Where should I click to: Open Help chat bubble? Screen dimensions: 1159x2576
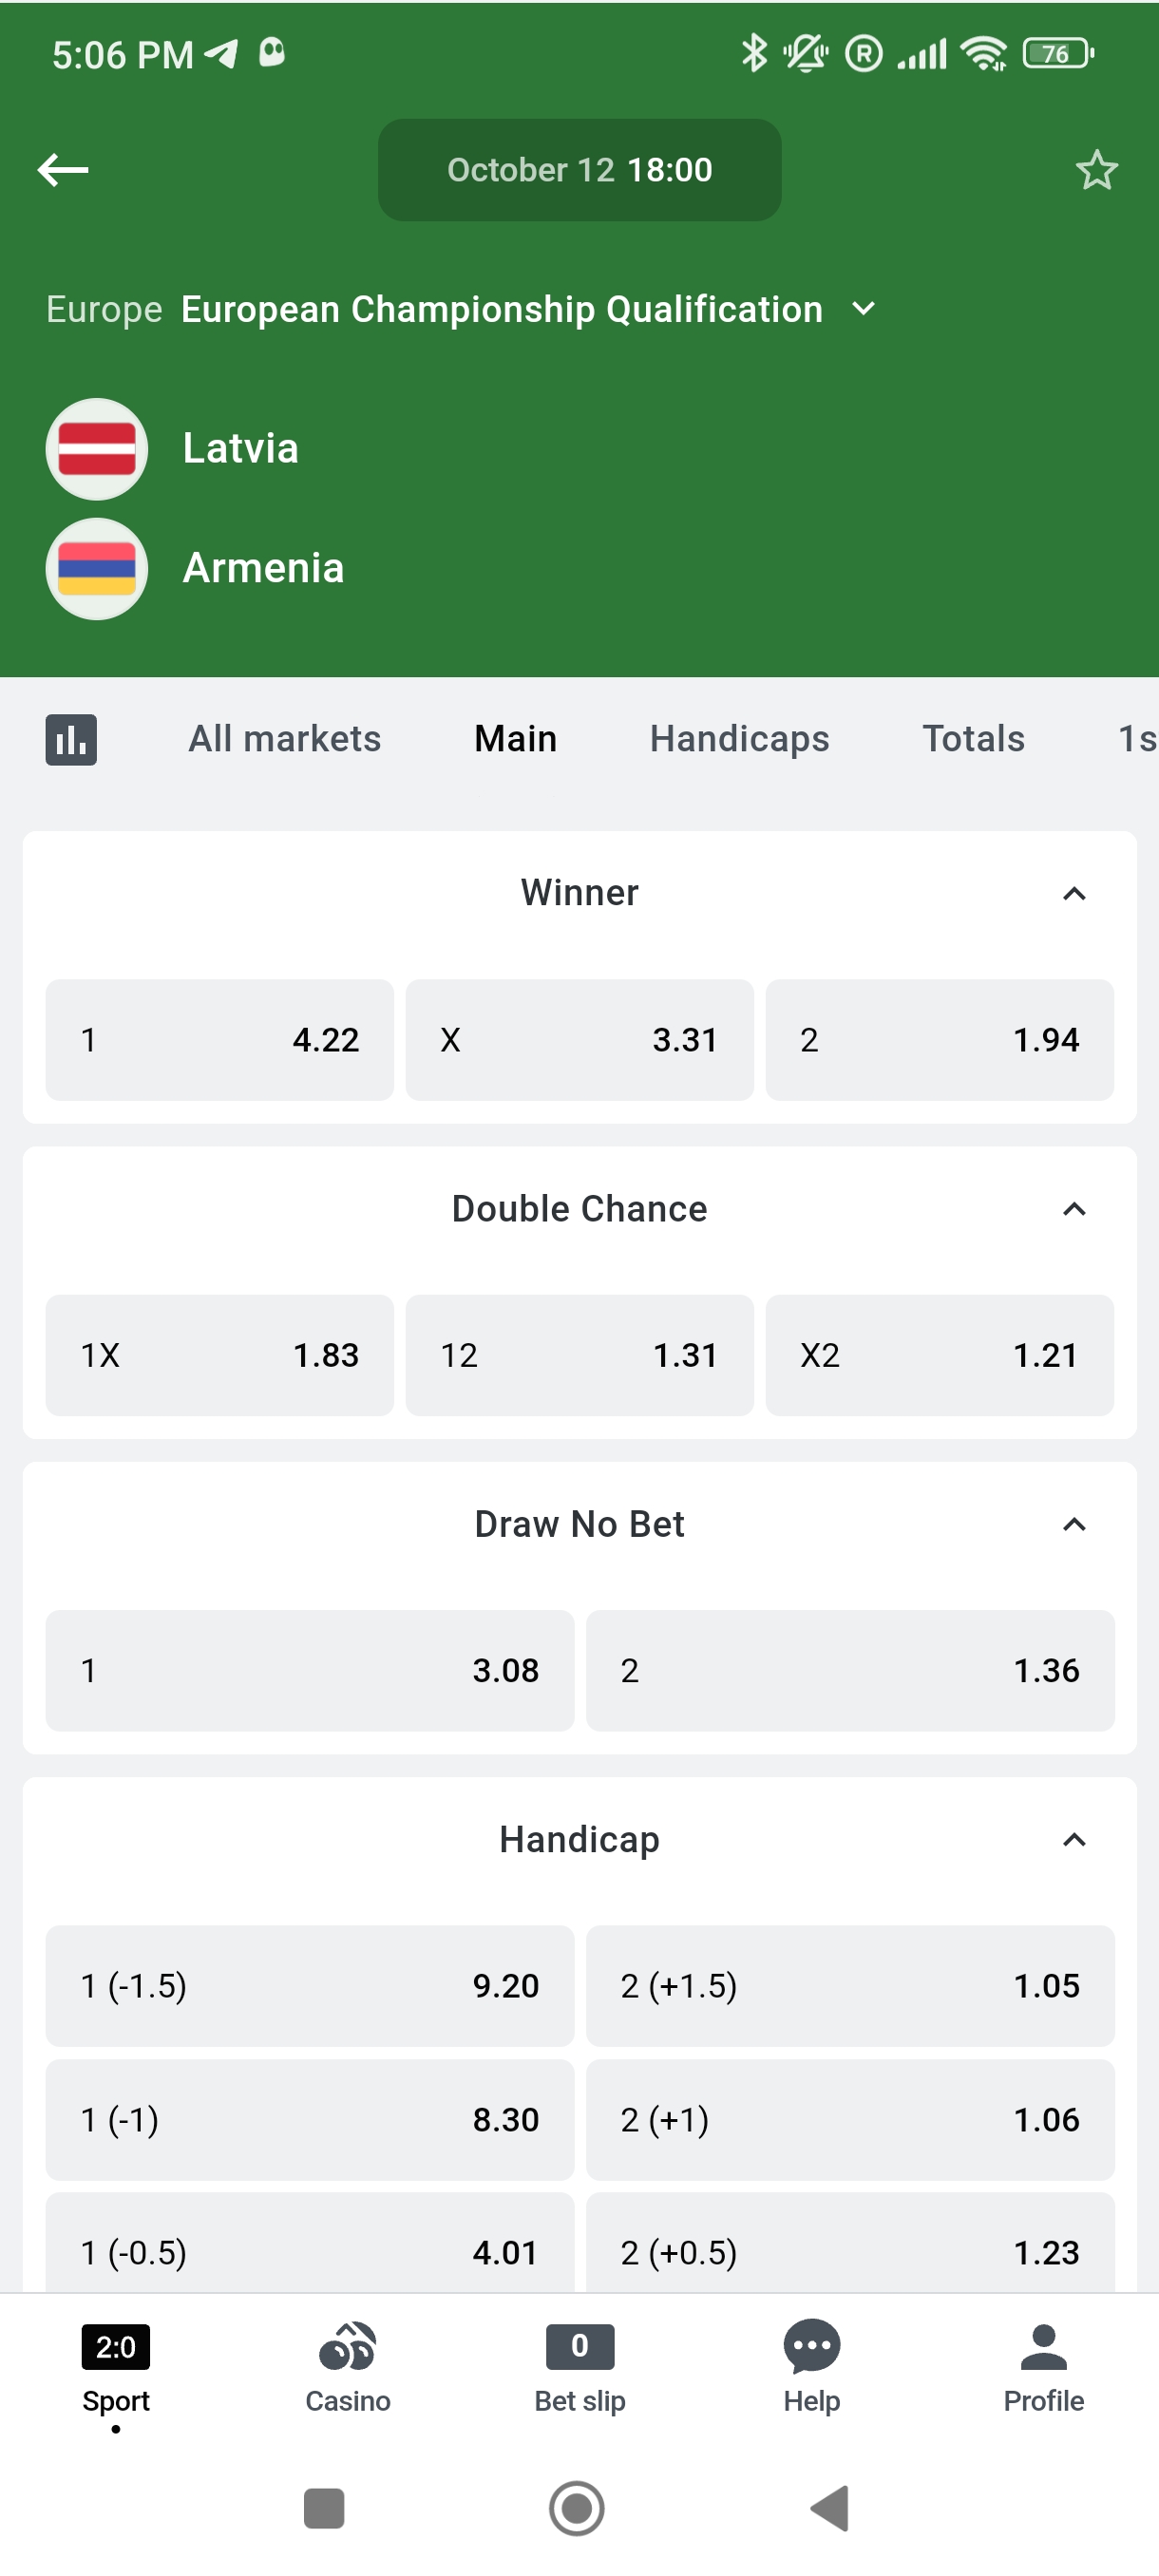tap(811, 2367)
